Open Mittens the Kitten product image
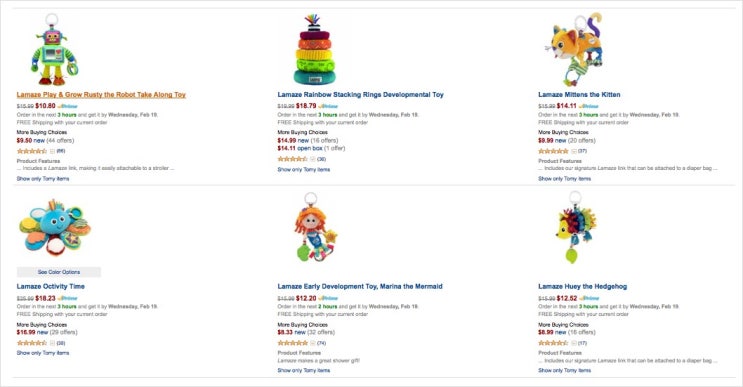This screenshot has width=743, height=387. (x=575, y=49)
